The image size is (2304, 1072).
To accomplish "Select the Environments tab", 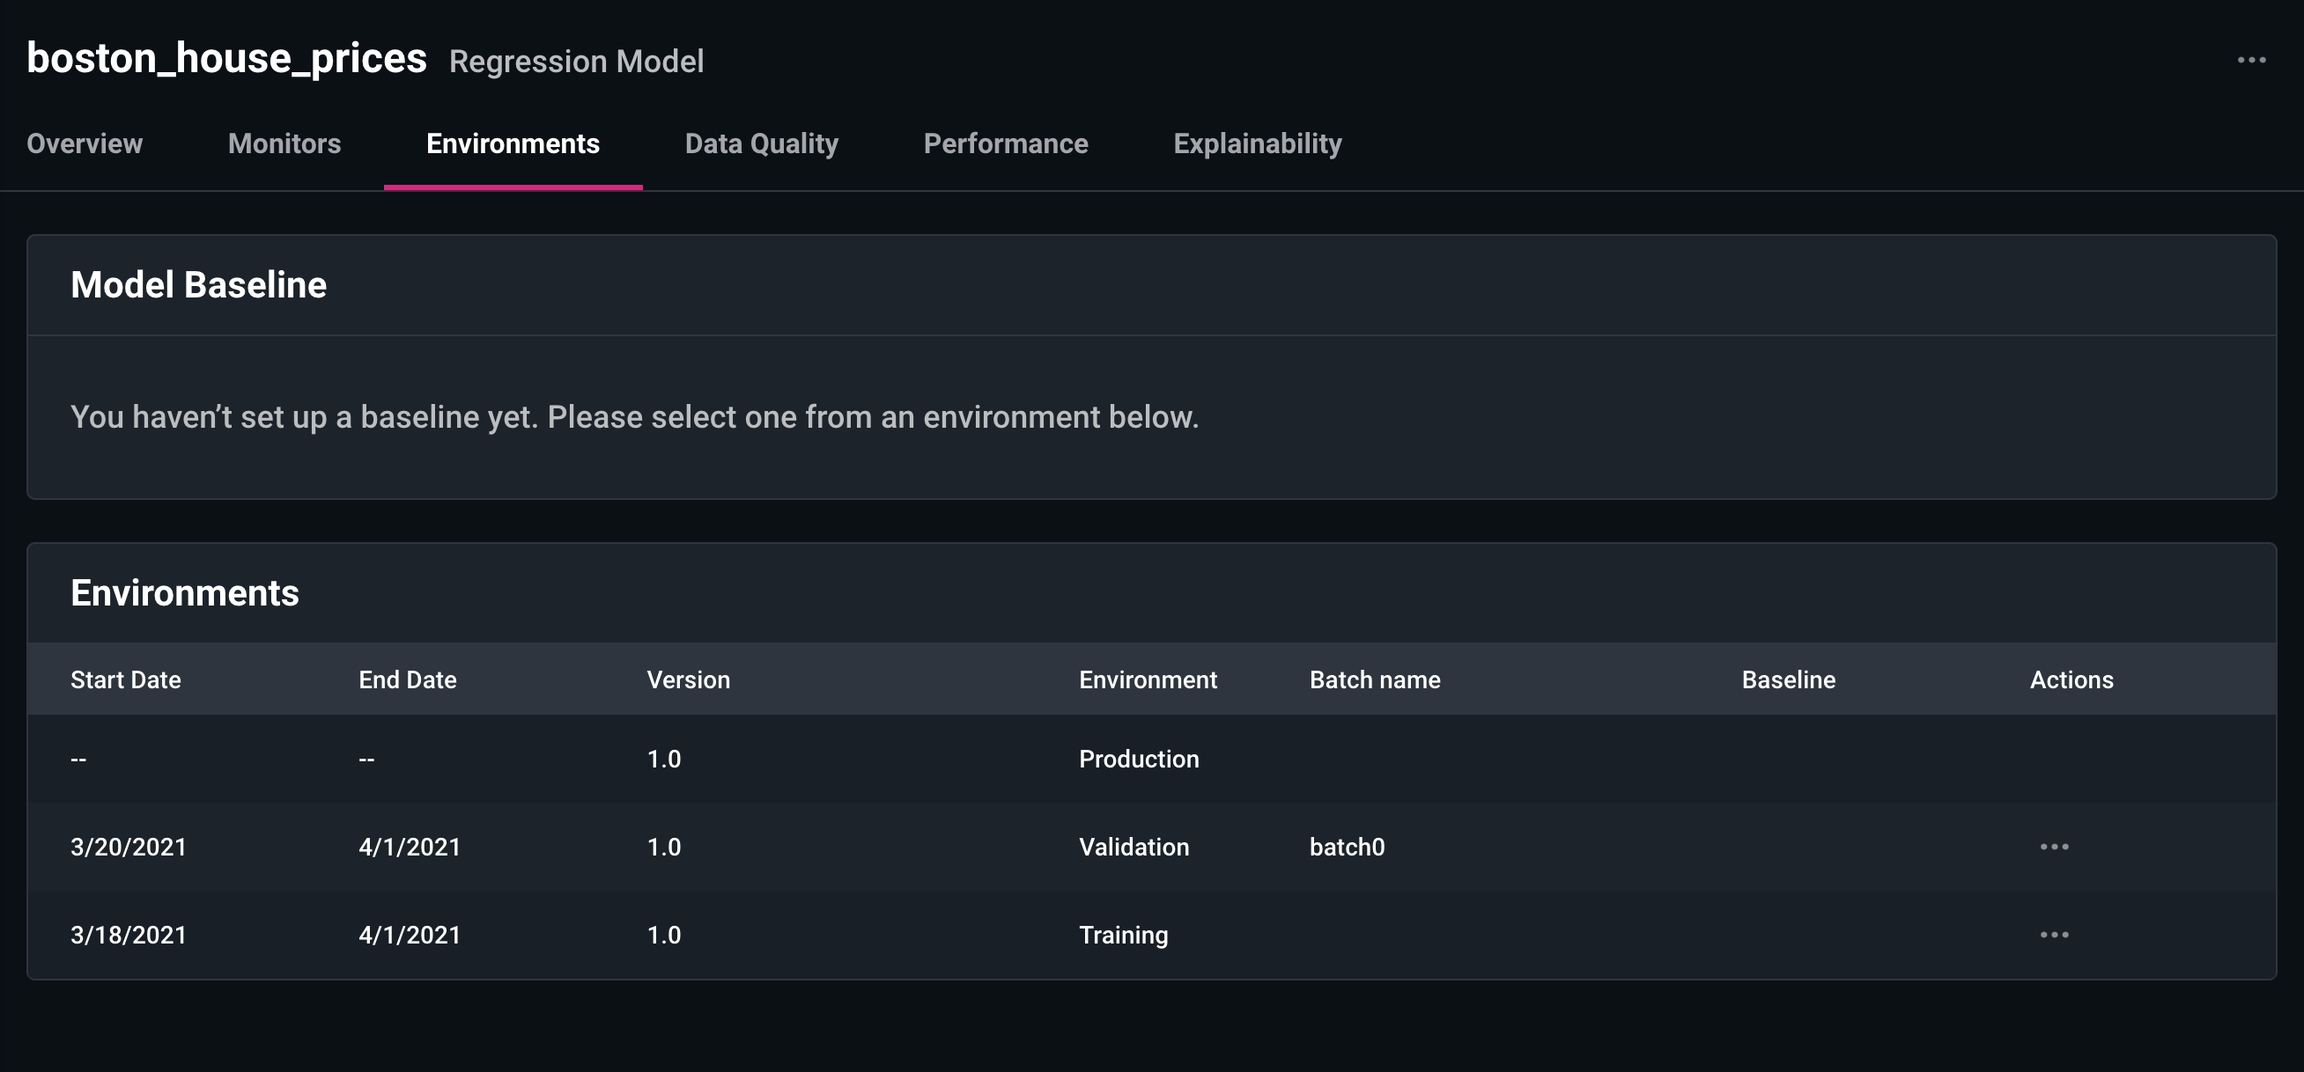I will click(513, 144).
